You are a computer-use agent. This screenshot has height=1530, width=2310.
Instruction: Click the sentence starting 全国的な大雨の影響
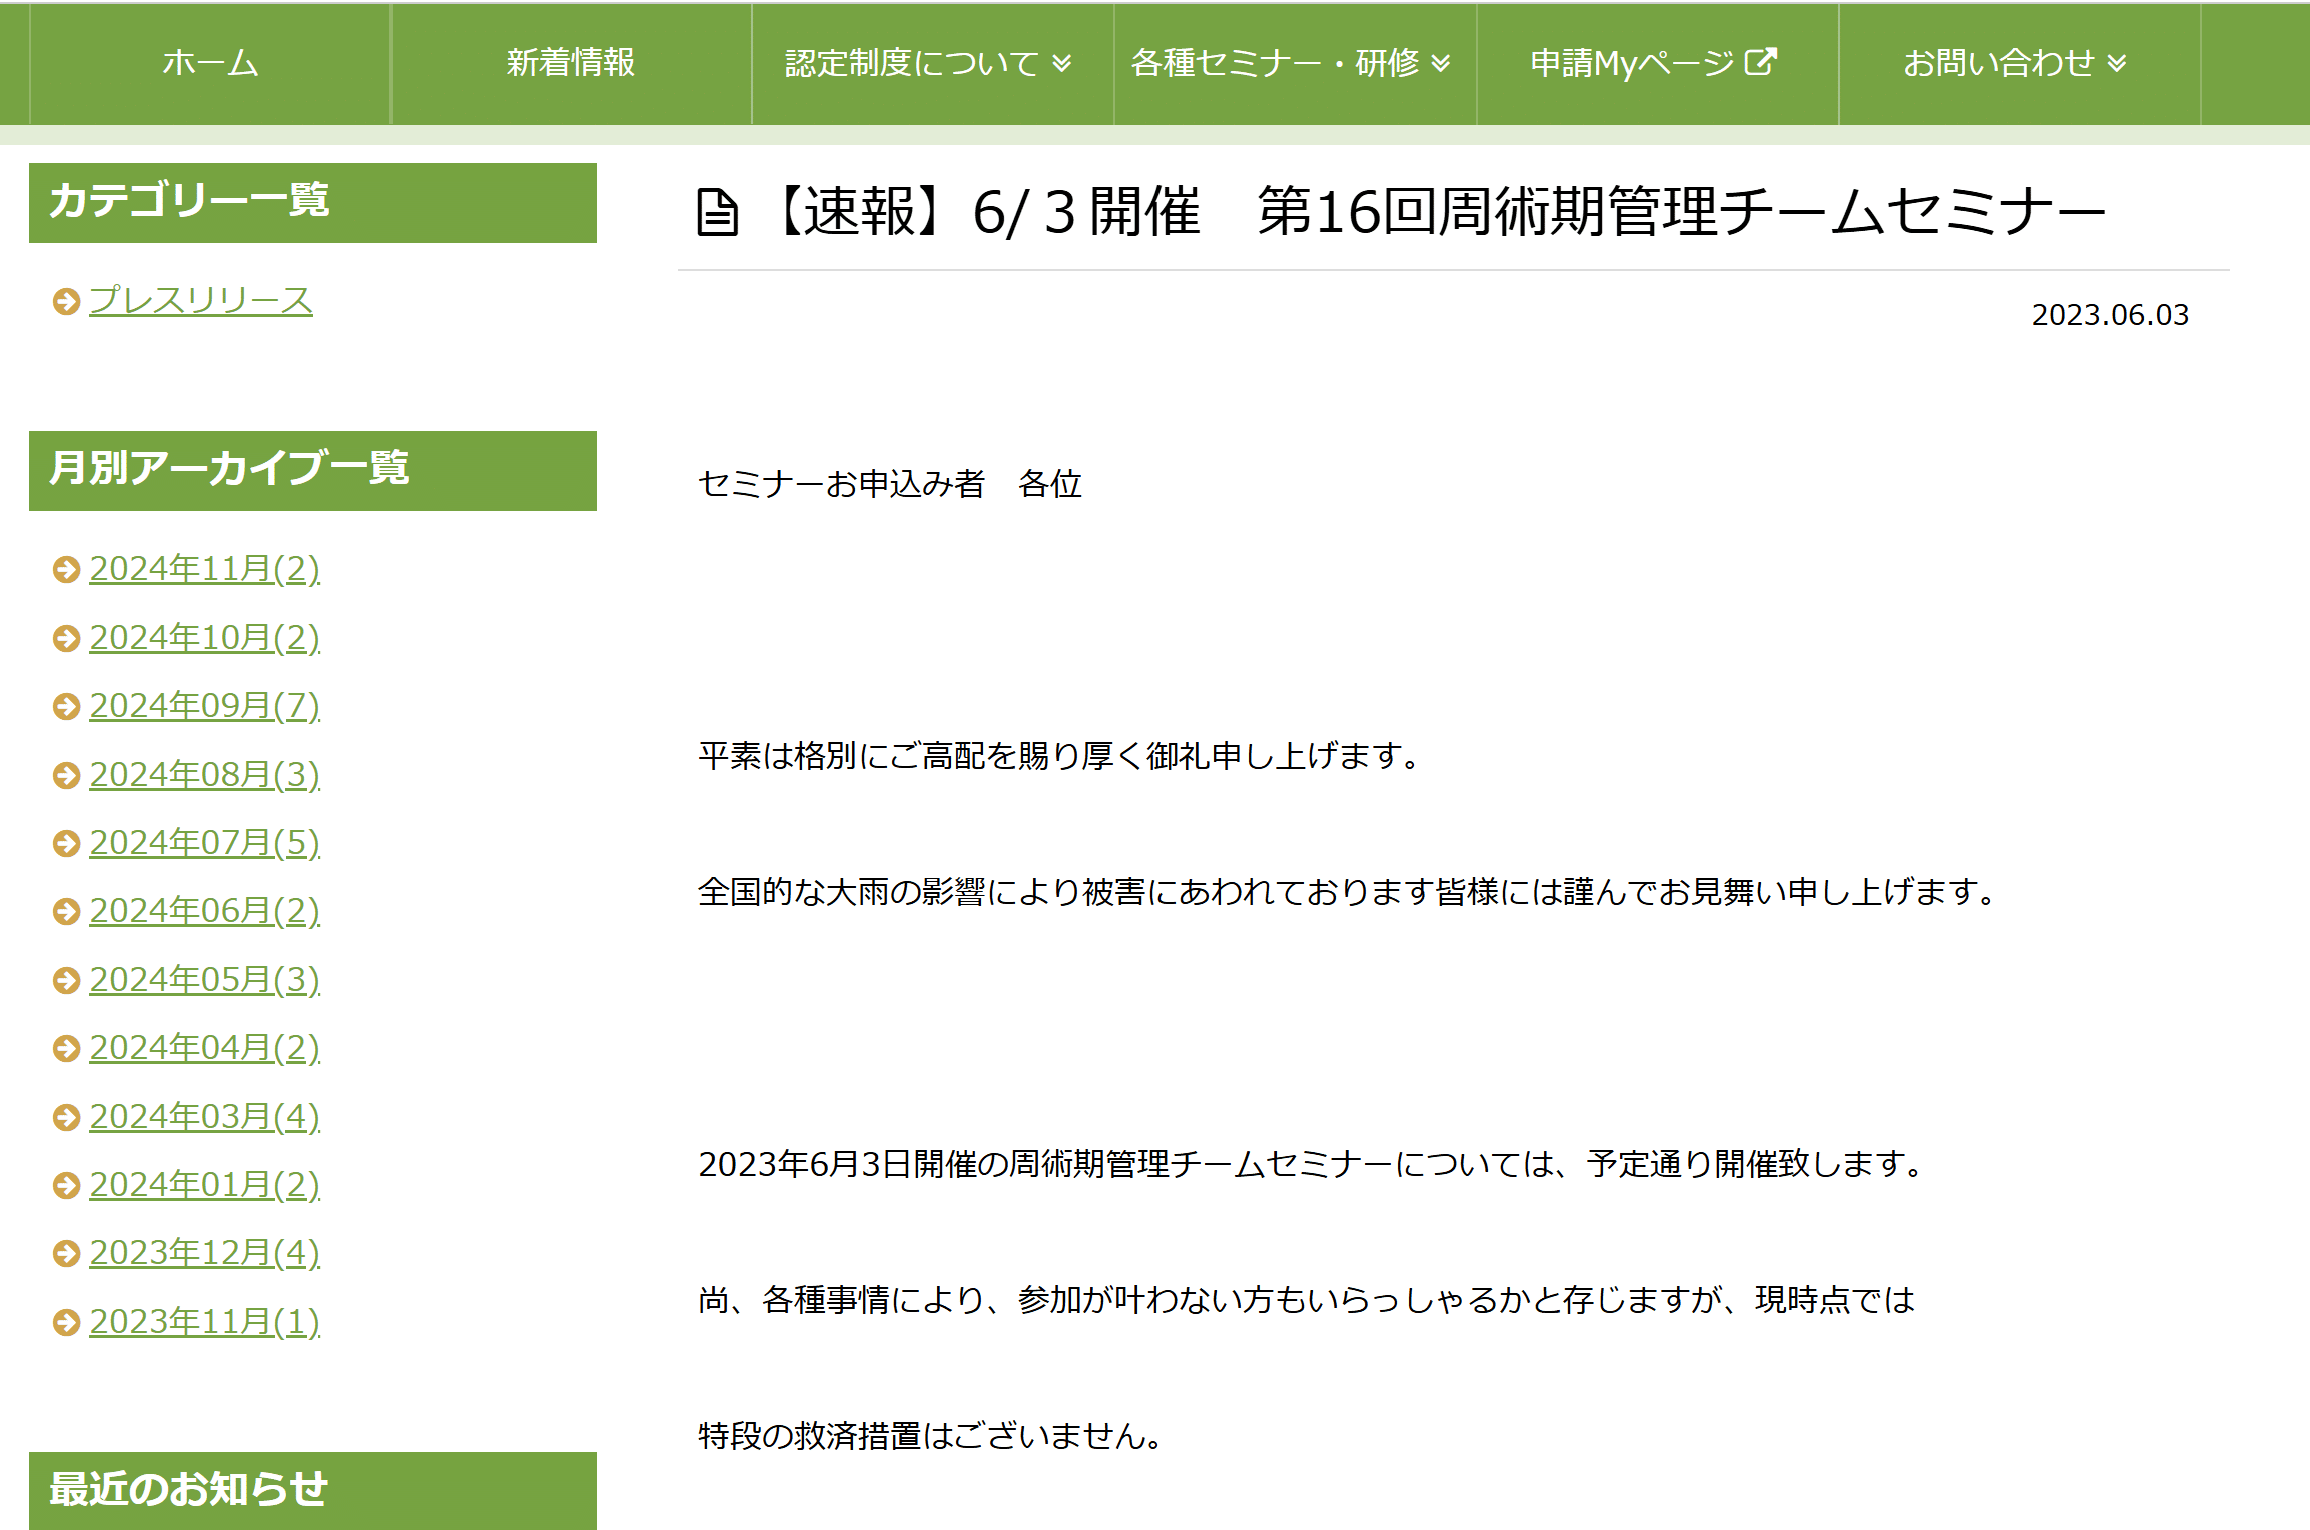1347,892
